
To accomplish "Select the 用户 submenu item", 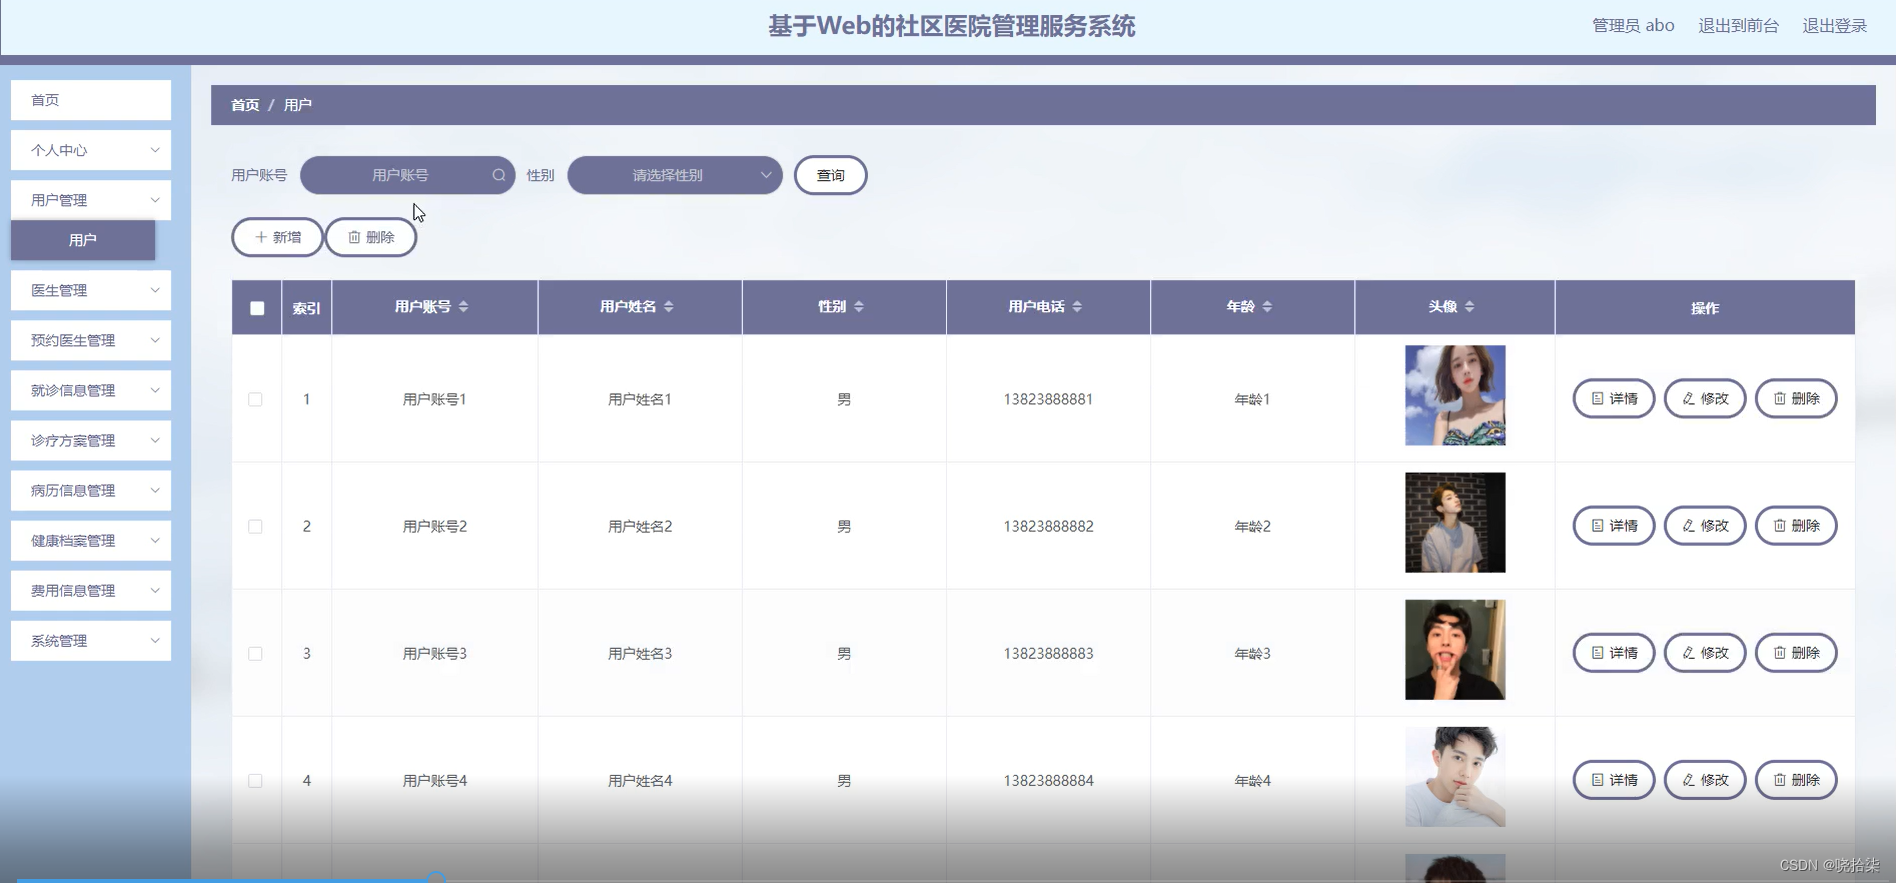I will click(x=83, y=240).
